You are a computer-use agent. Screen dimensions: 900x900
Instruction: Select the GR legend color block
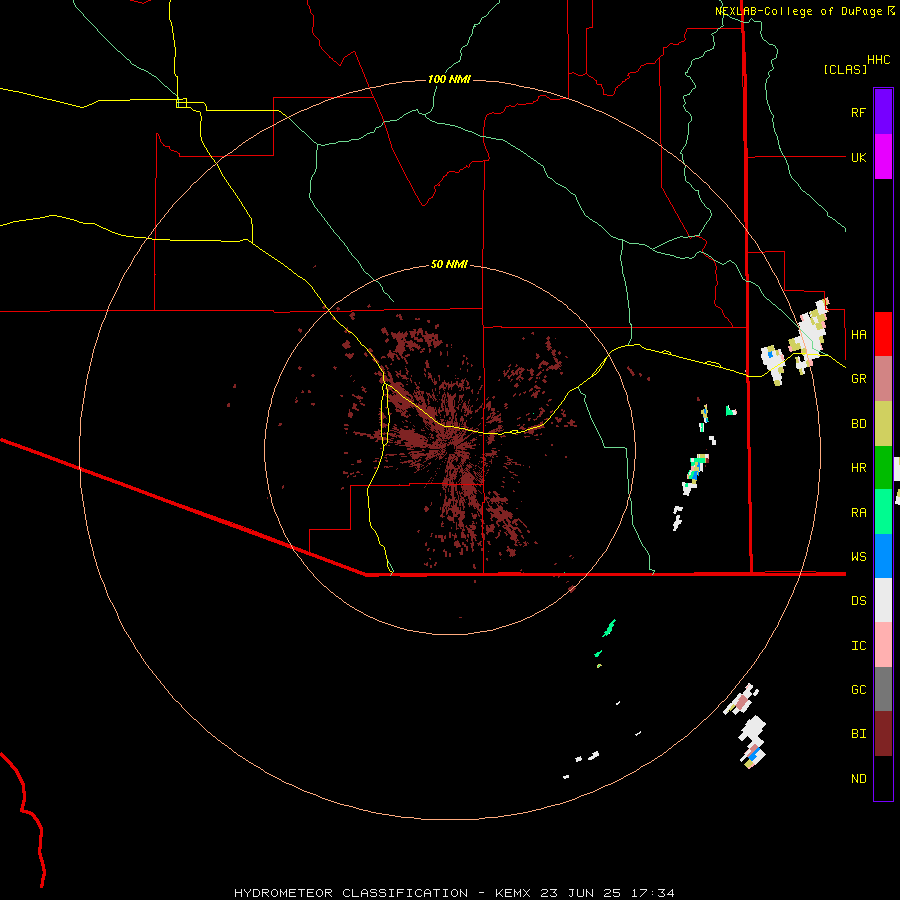(x=883, y=379)
